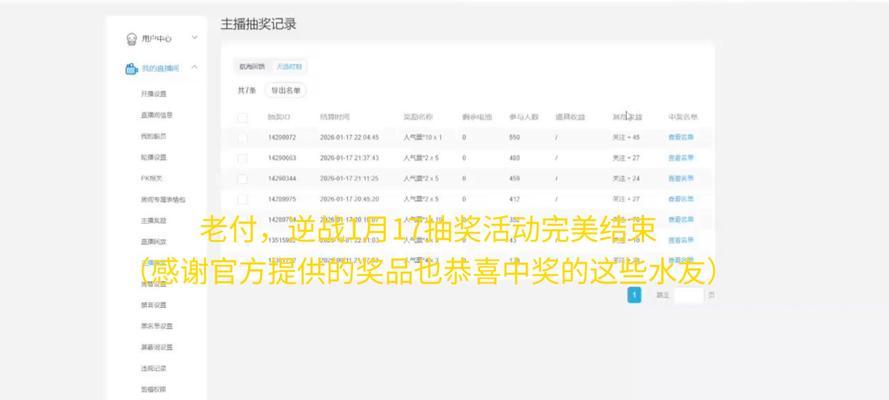Collapse the 我的直播间 menu chevron
The width and height of the screenshot is (889, 400).
[194, 67]
